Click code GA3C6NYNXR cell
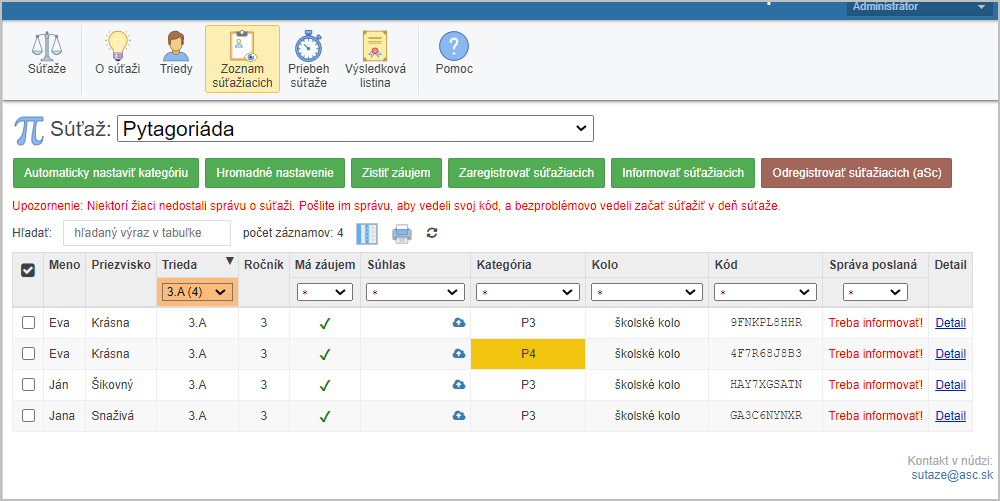The height and width of the screenshot is (501, 1000). click(766, 416)
